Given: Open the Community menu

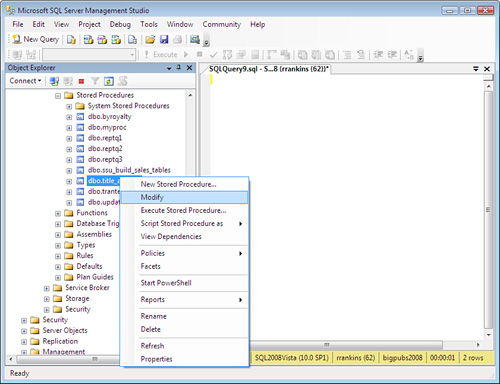Looking at the screenshot, I should point(222,24).
